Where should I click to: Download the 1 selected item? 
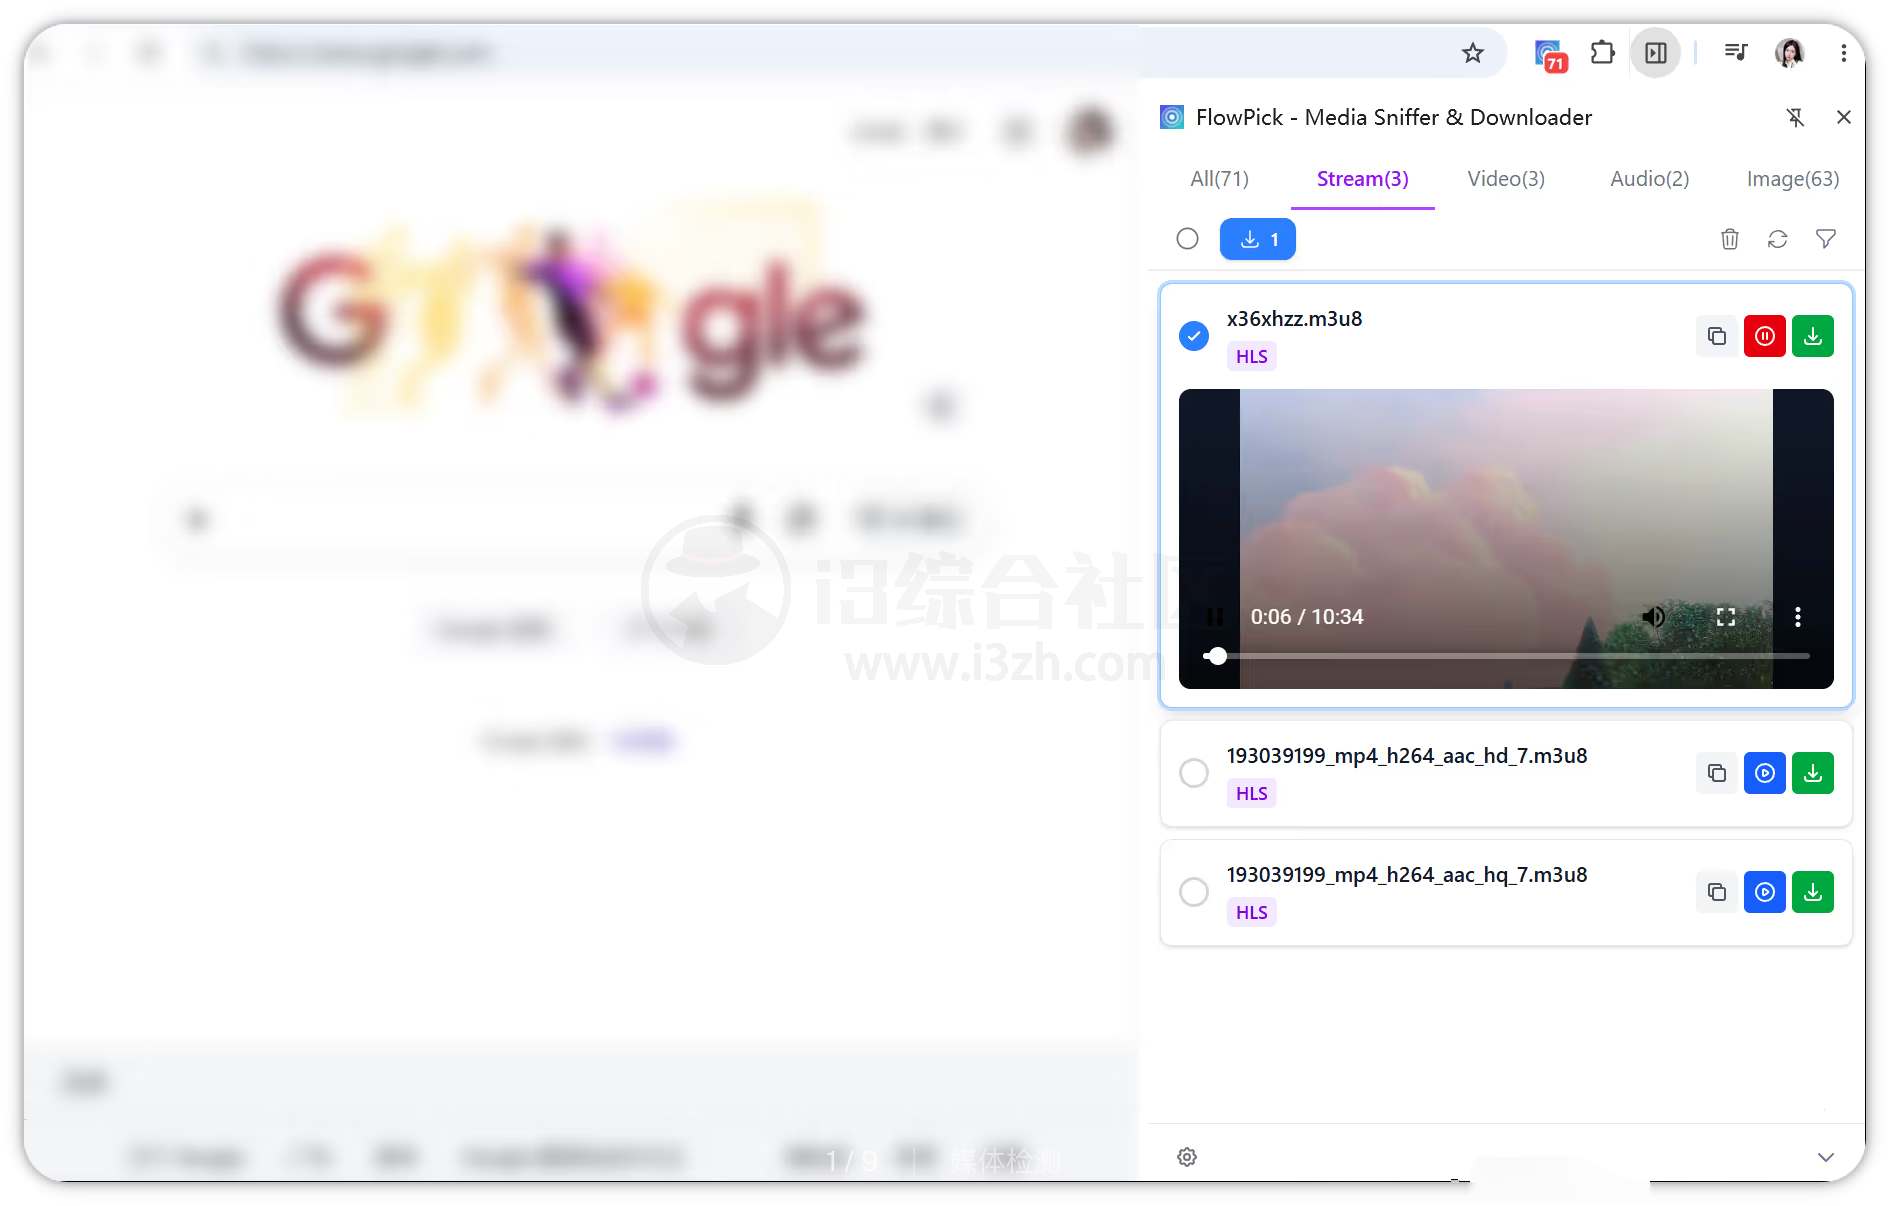click(1257, 240)
